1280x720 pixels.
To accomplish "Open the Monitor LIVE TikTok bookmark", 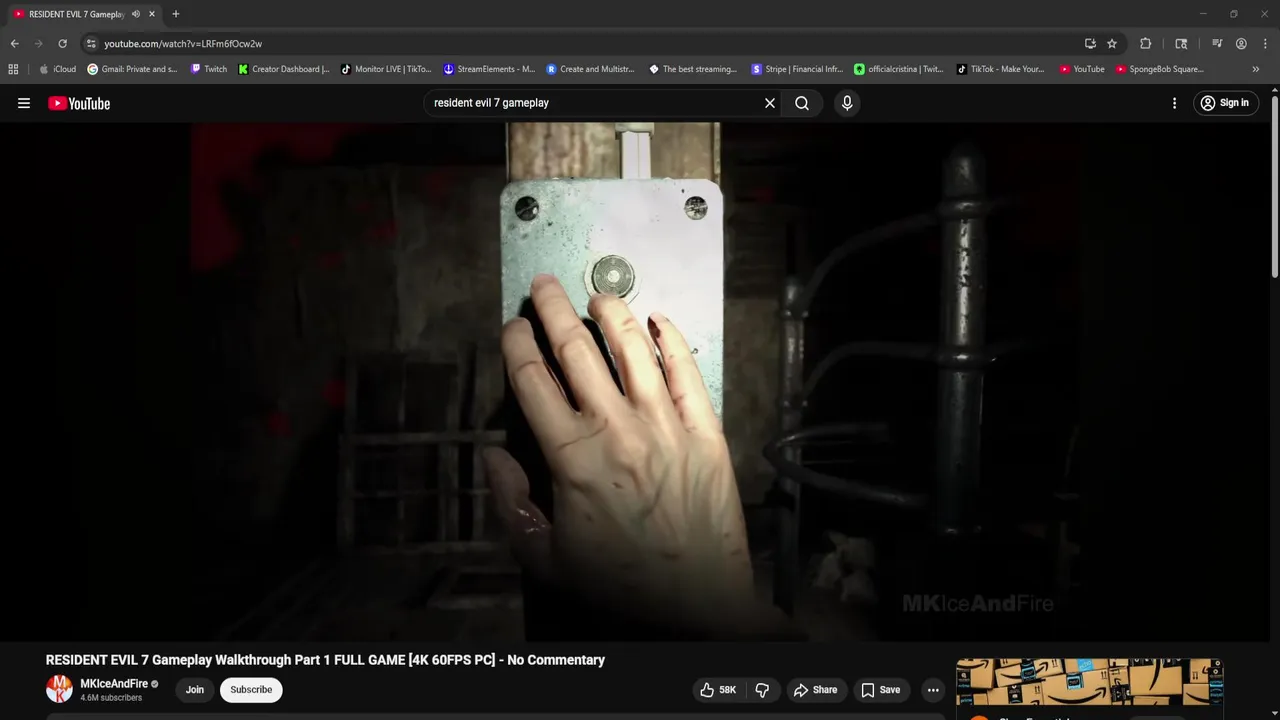I will pyautogui.click(x=386, y=69).
